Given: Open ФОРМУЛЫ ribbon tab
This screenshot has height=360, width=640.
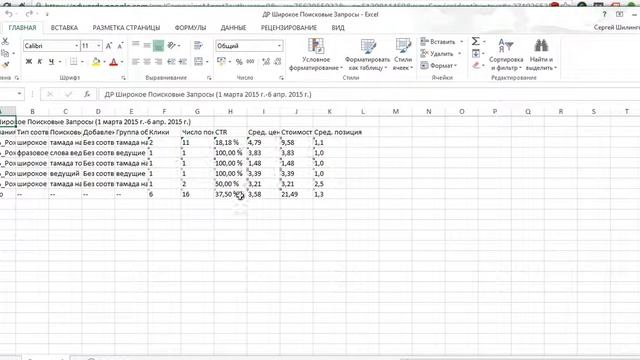Looking at the screenshot, I should click(x=190, y=28).
